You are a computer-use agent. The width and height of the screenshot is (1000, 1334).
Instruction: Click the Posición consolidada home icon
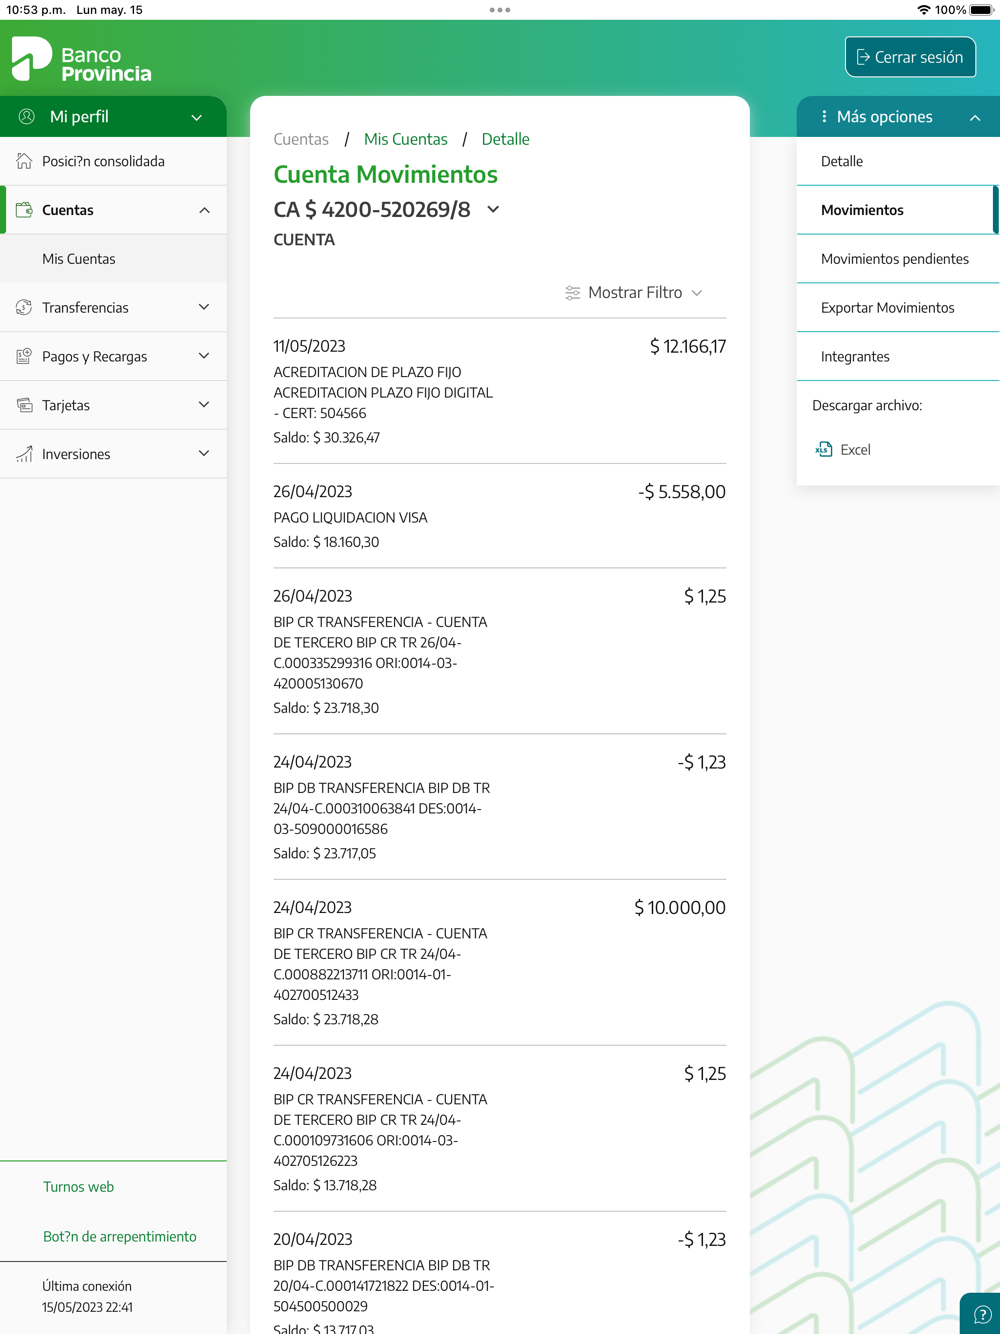coord(24,161)
